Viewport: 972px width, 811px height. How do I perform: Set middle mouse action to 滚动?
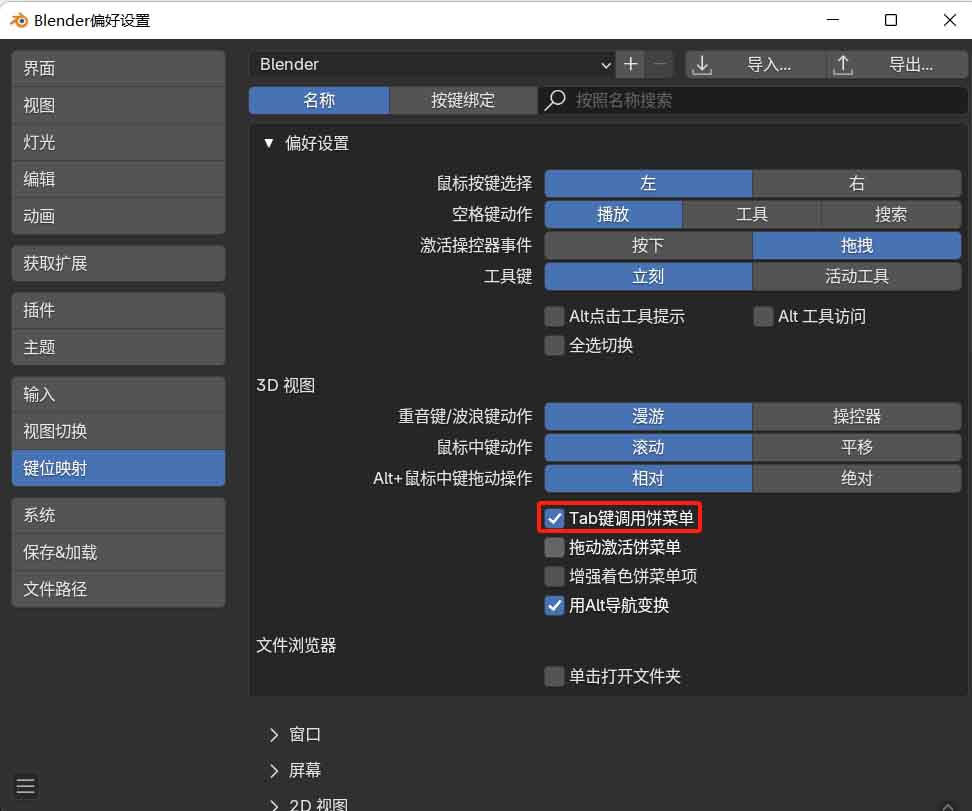pos(648,448)
